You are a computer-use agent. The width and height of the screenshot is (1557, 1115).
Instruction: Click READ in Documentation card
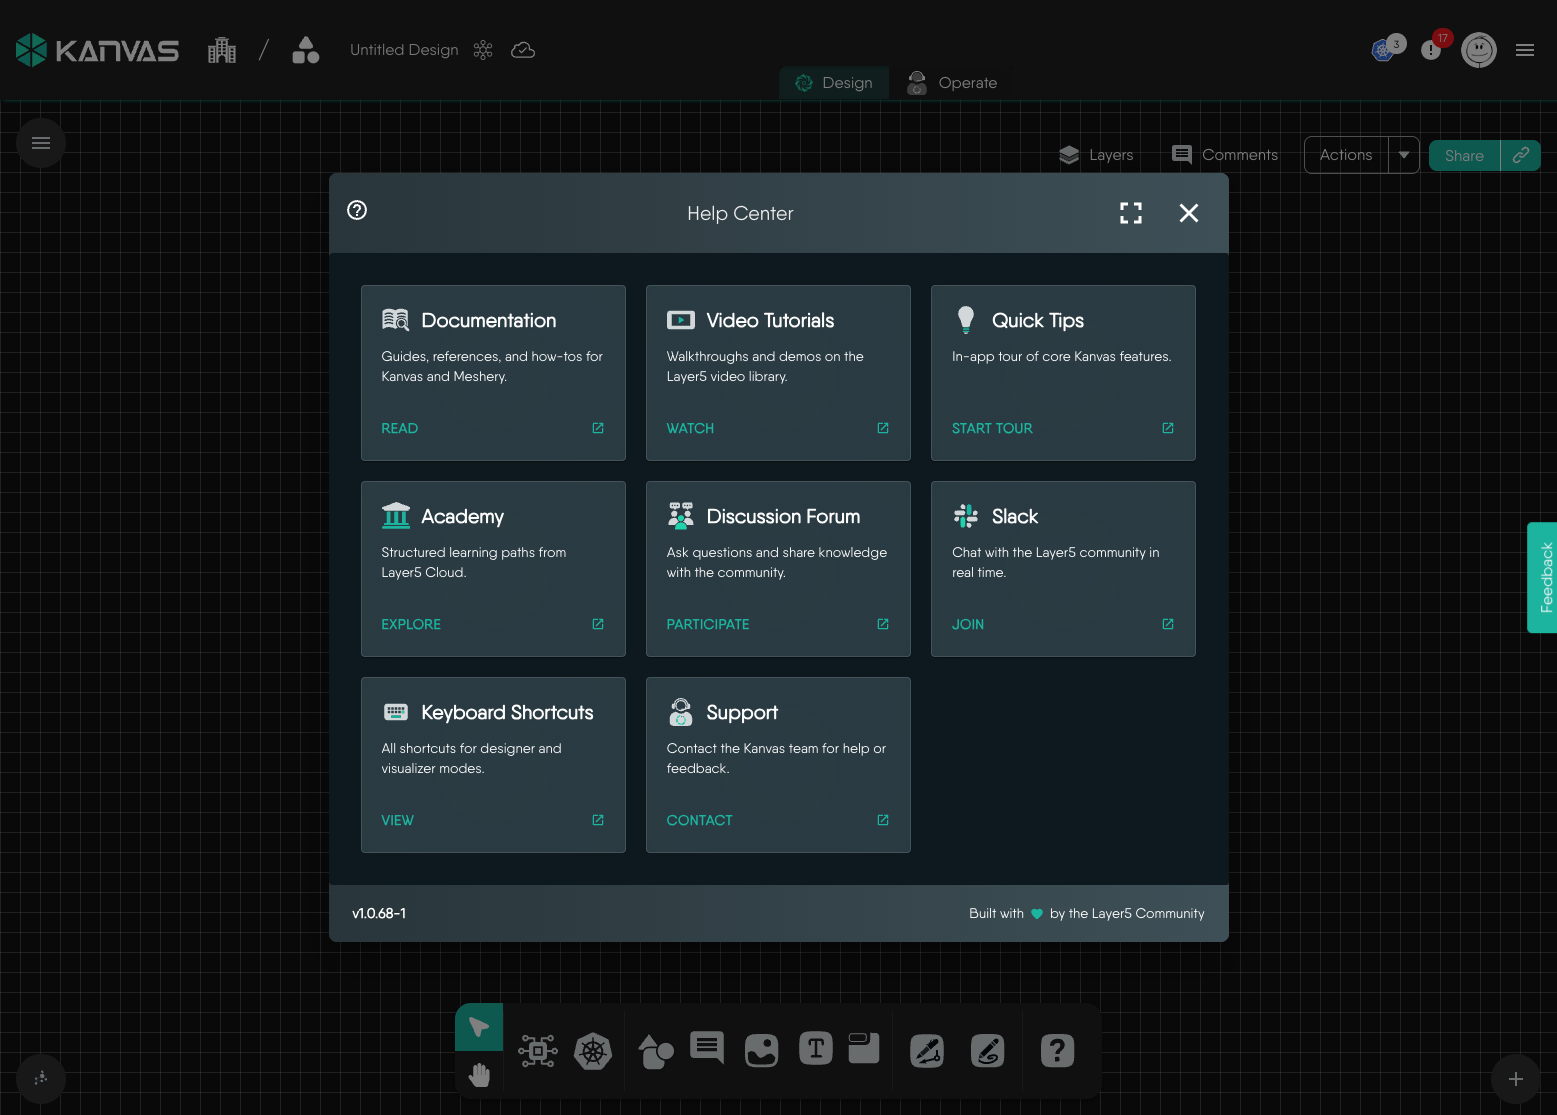coord(400,428)
